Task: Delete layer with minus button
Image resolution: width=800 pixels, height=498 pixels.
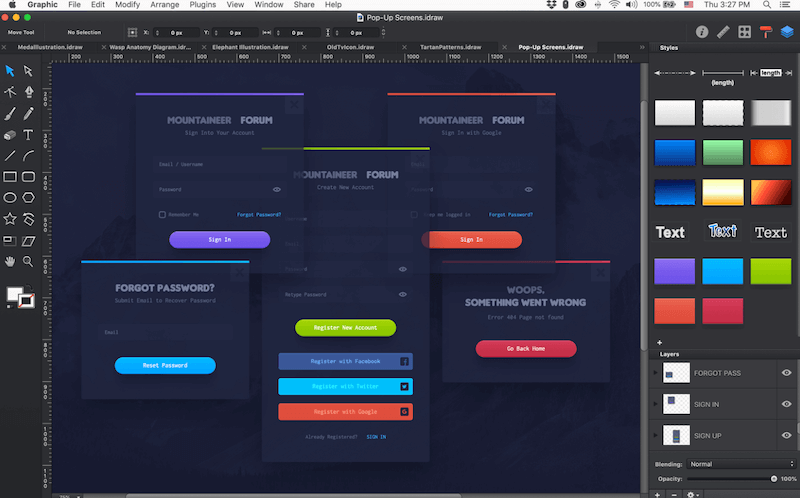Action: [674, 494]
